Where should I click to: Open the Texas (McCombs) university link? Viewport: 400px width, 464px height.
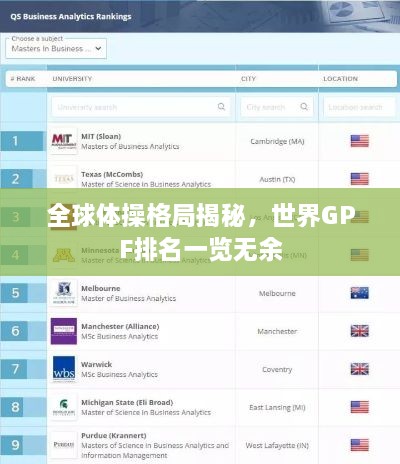112,174
